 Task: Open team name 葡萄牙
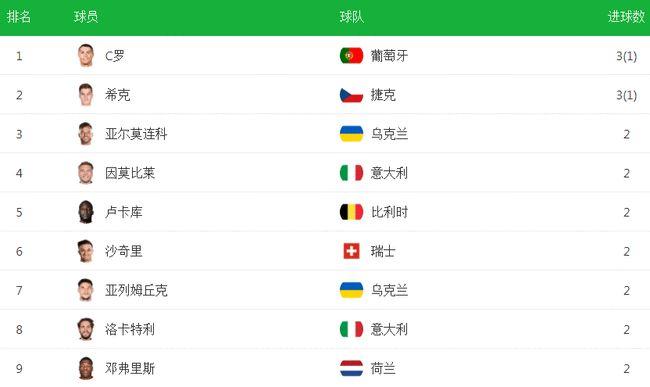pyautogui.click(x=389, y=56)
